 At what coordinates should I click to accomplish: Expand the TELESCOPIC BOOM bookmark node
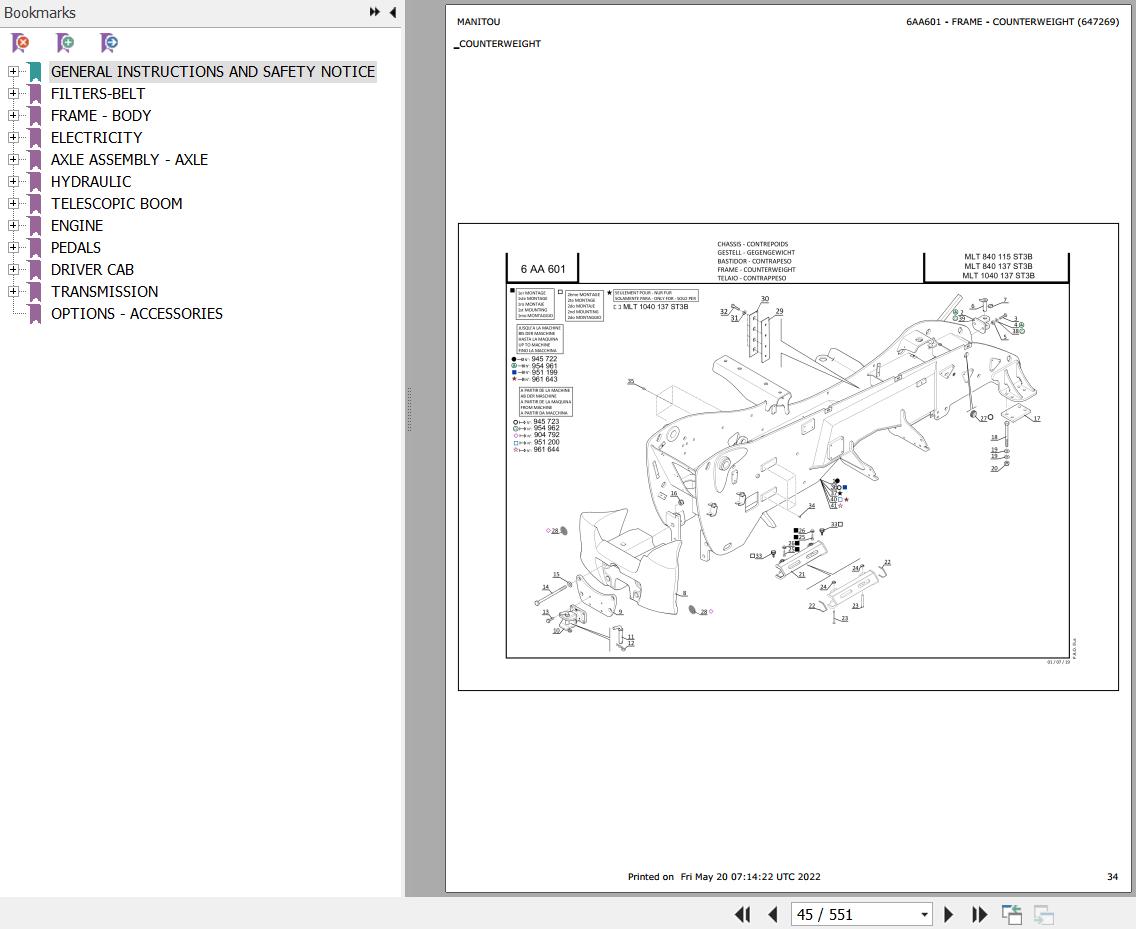(13, 204)
